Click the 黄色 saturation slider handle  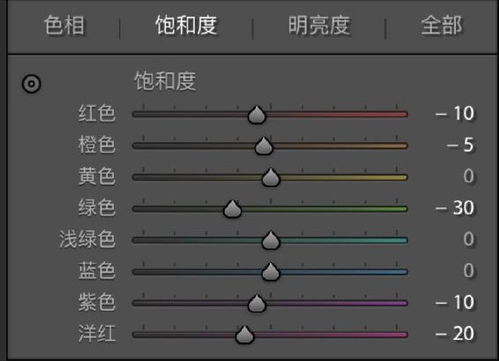click(x=271, y=177)
